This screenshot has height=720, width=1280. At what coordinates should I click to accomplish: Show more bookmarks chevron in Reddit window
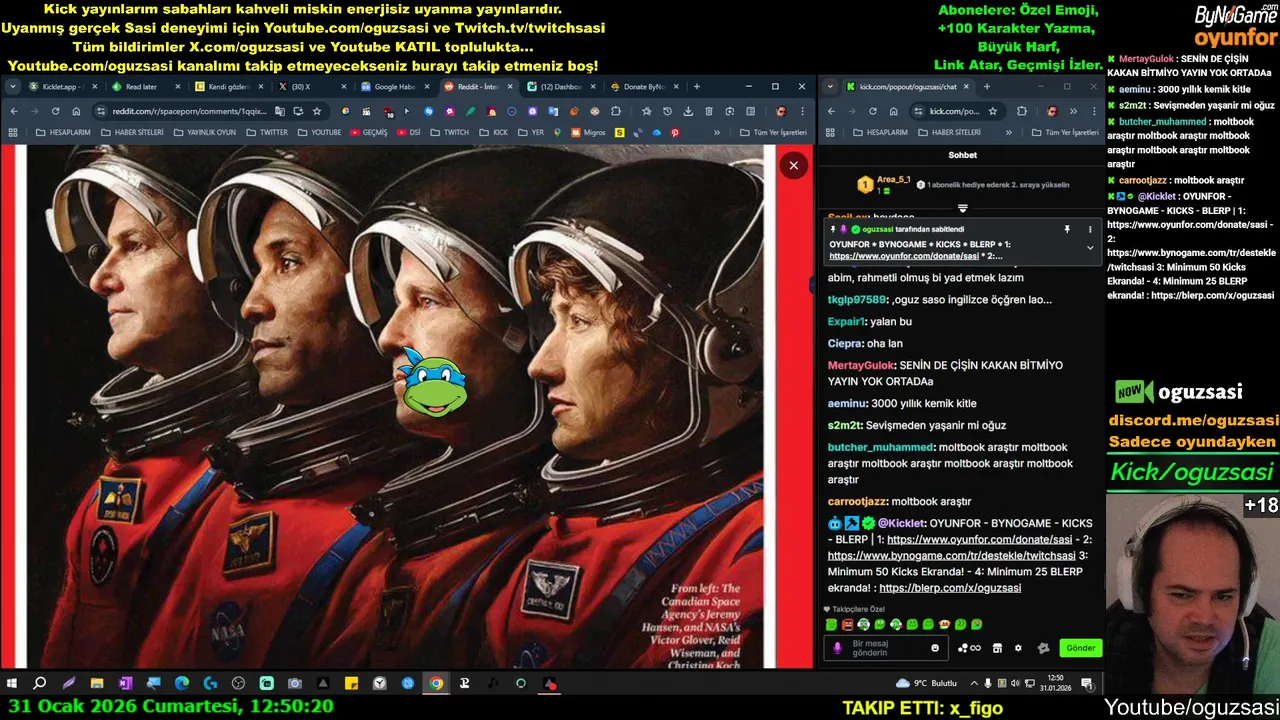[x=717, y=132]
